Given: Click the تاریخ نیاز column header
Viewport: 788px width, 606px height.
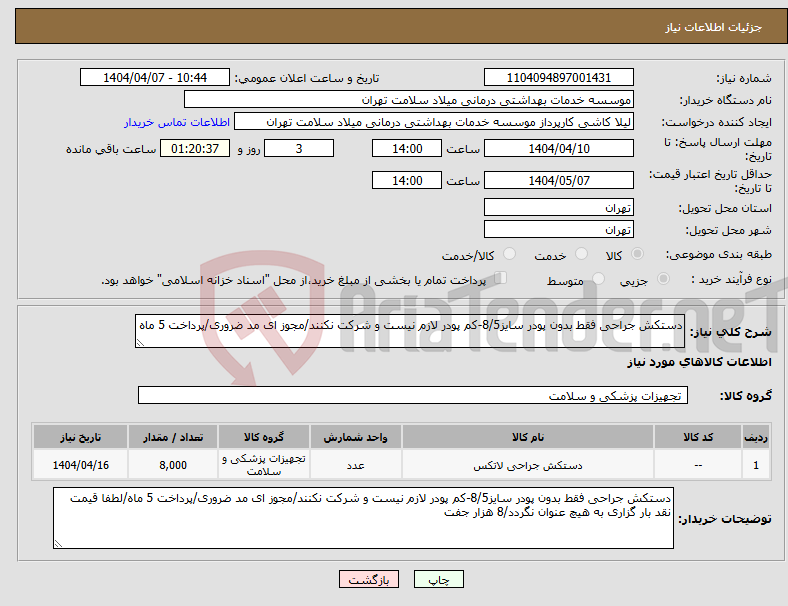Looking at the screenshot, I should [x=80, y=437].
